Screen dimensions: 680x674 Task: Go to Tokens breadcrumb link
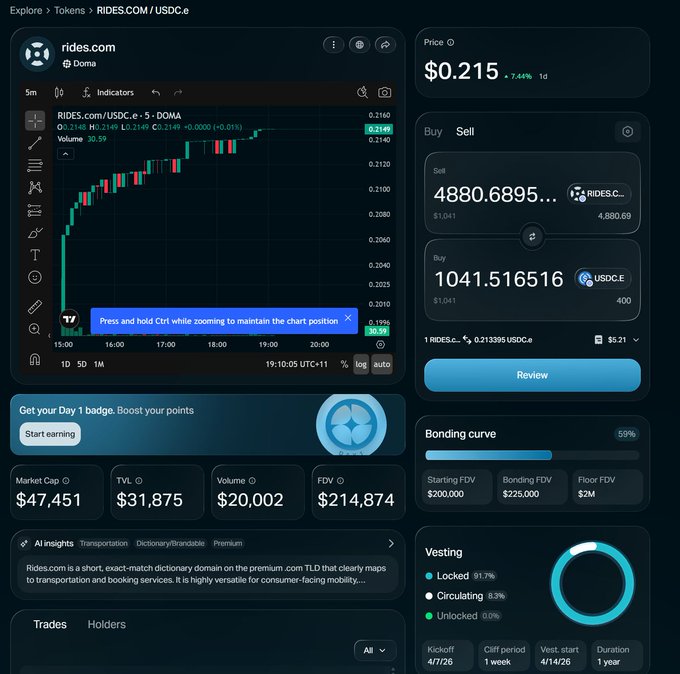(69, 10)
